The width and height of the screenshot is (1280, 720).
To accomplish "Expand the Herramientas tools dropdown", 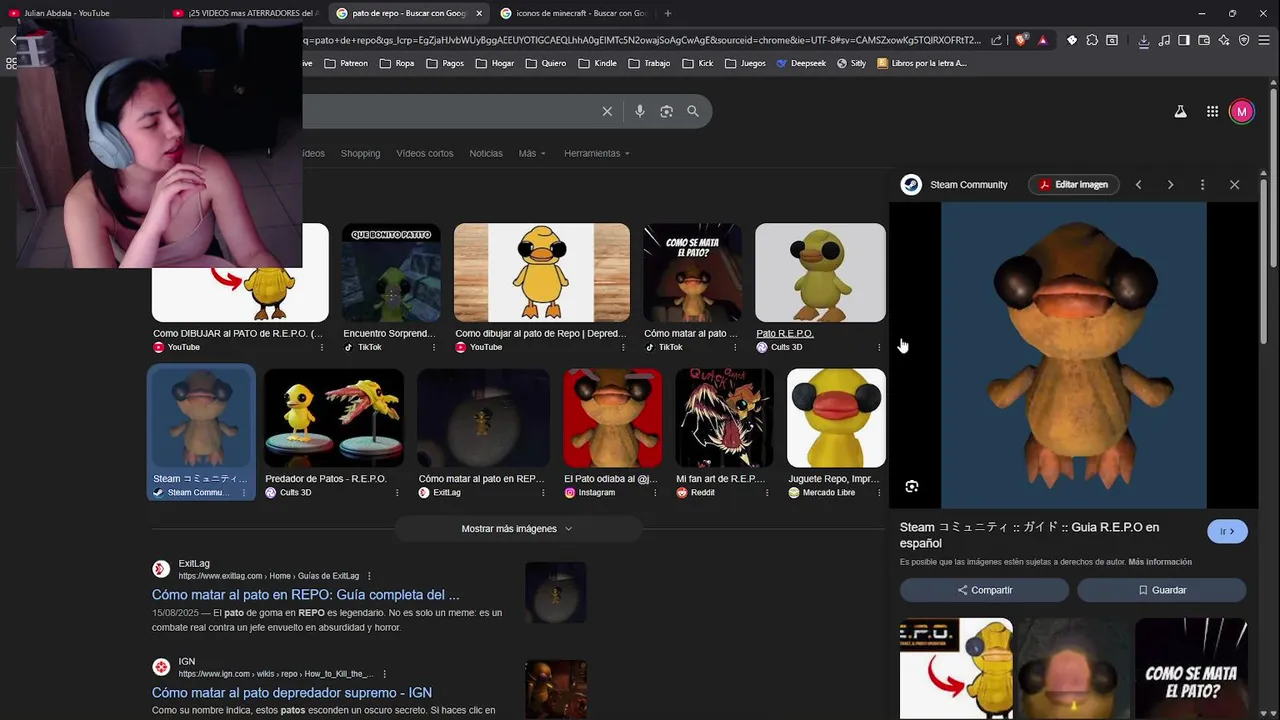I will coord(596,153).
